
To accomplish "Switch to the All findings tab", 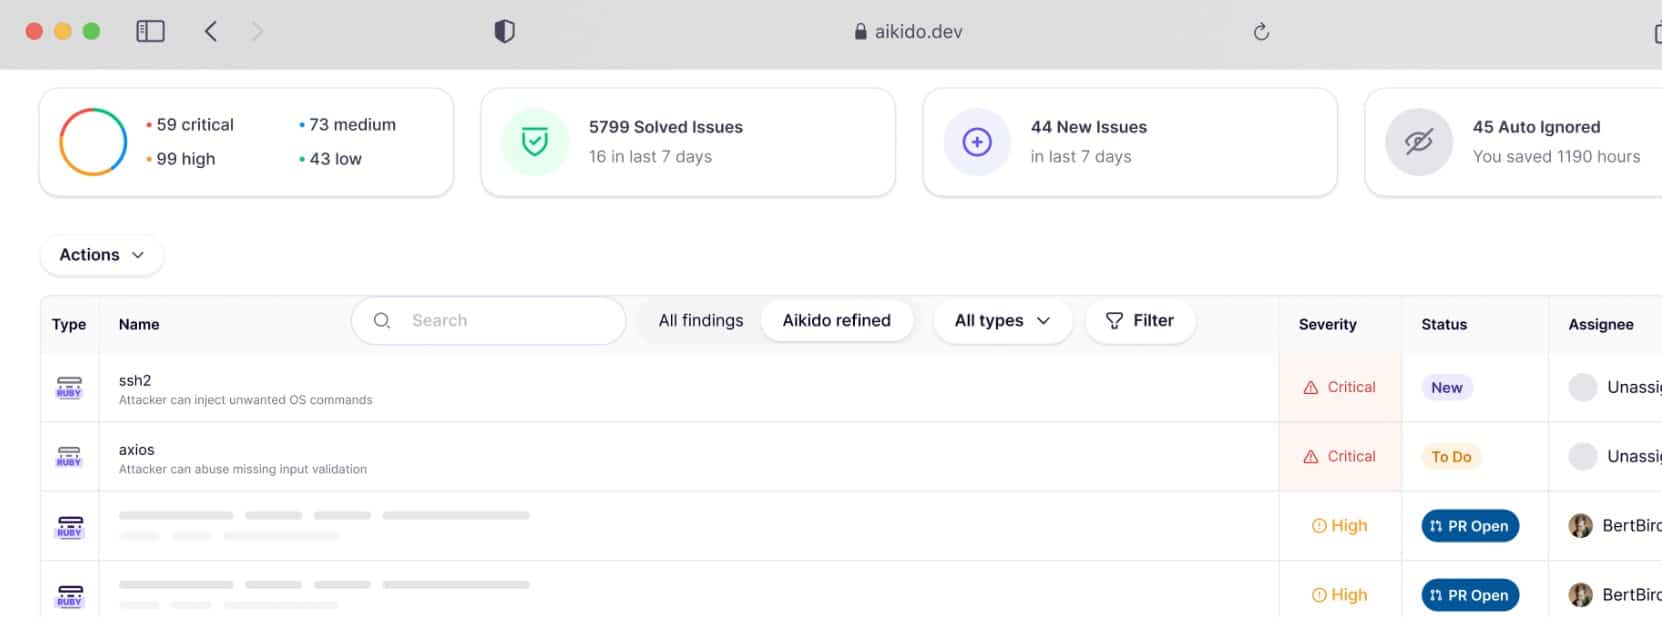I will [x=701, y=321].
